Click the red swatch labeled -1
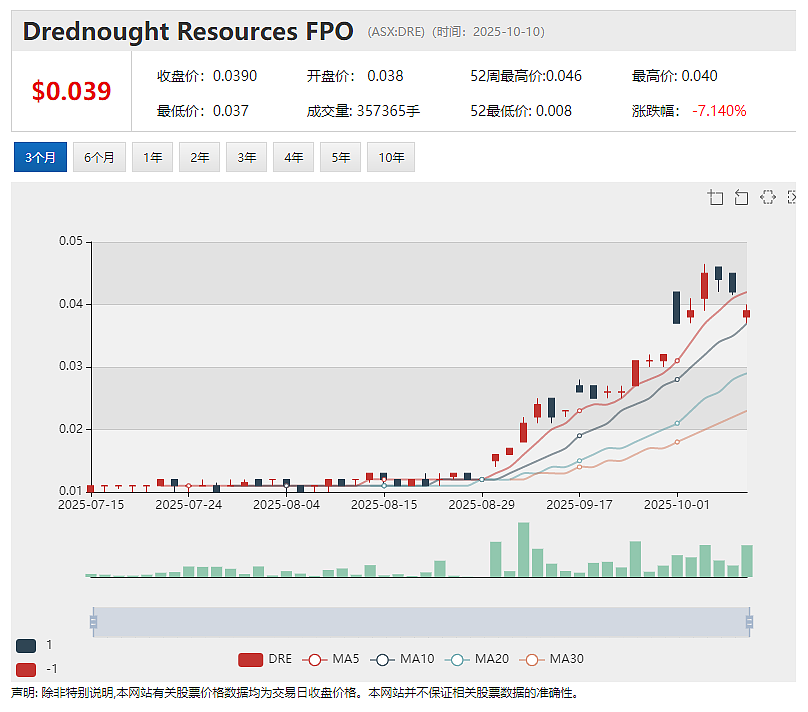 pos(26,669)
